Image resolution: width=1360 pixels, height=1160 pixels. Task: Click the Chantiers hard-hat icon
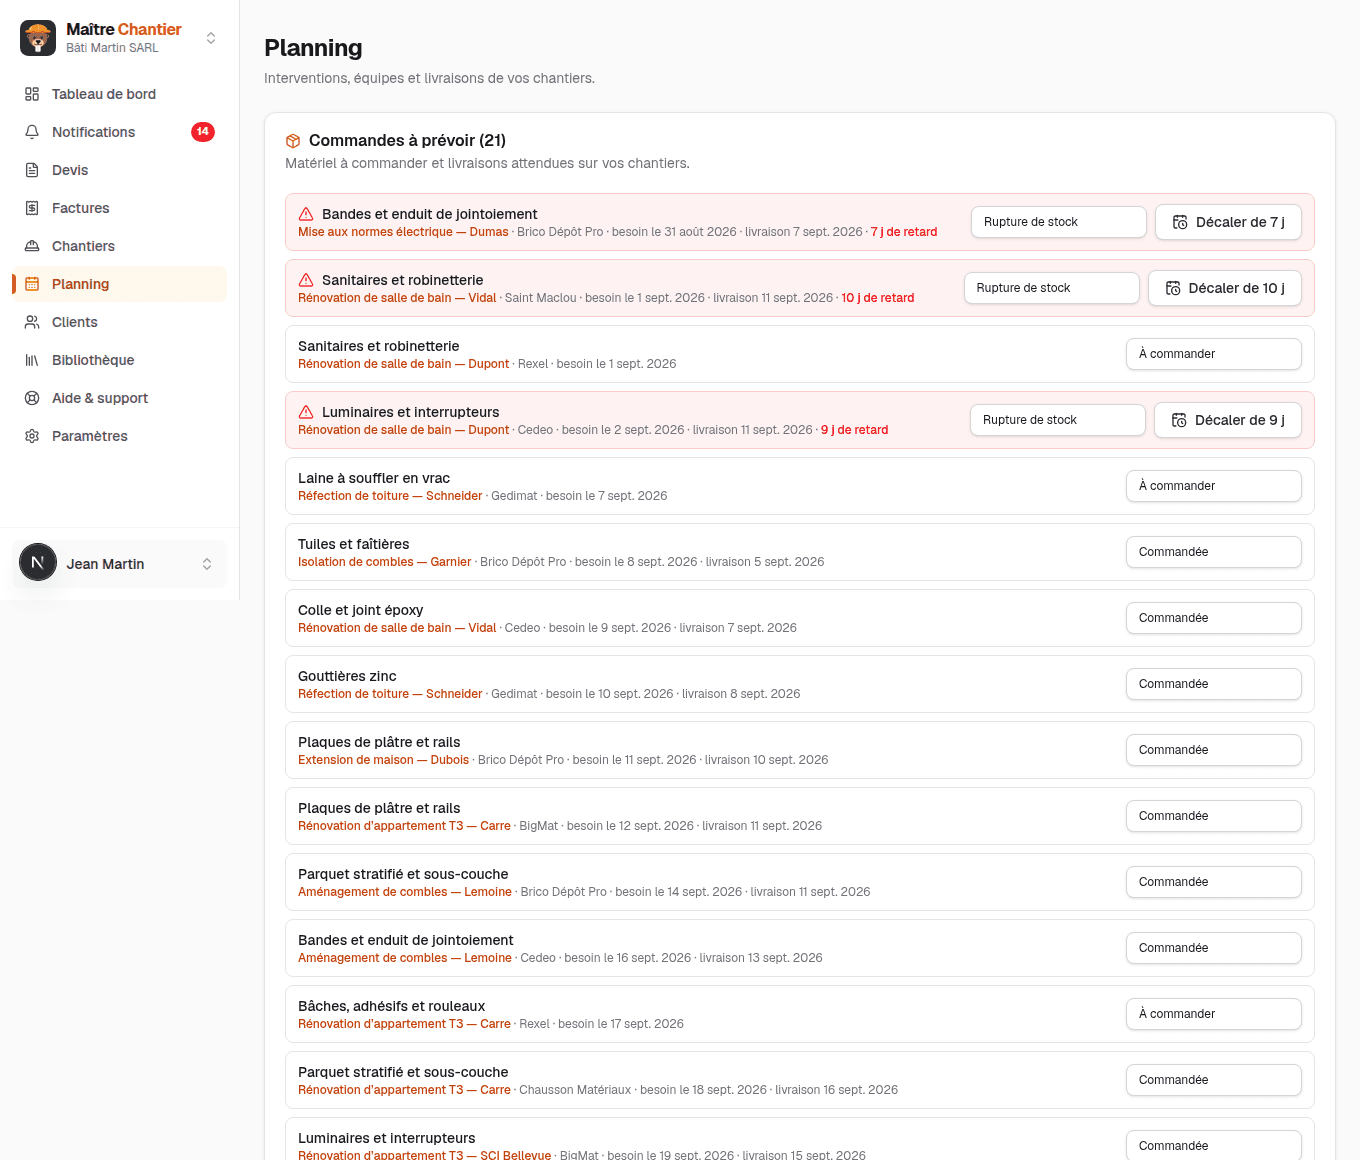click(x=32, y=246)
